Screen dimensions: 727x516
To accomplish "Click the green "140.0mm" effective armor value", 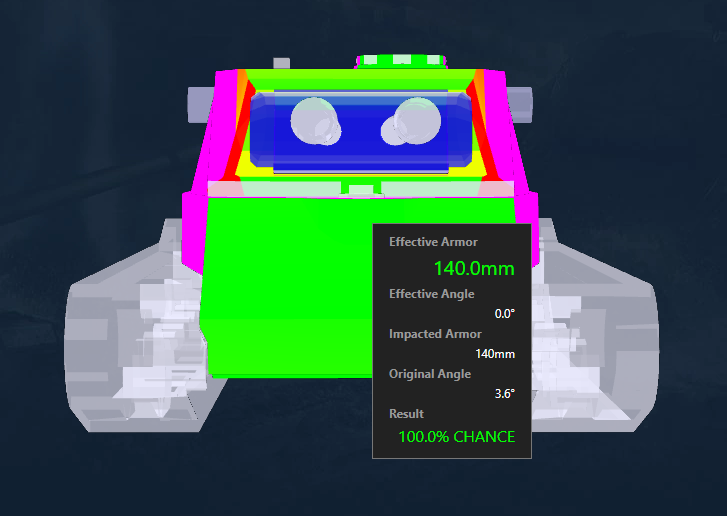I will coord(474,268).
